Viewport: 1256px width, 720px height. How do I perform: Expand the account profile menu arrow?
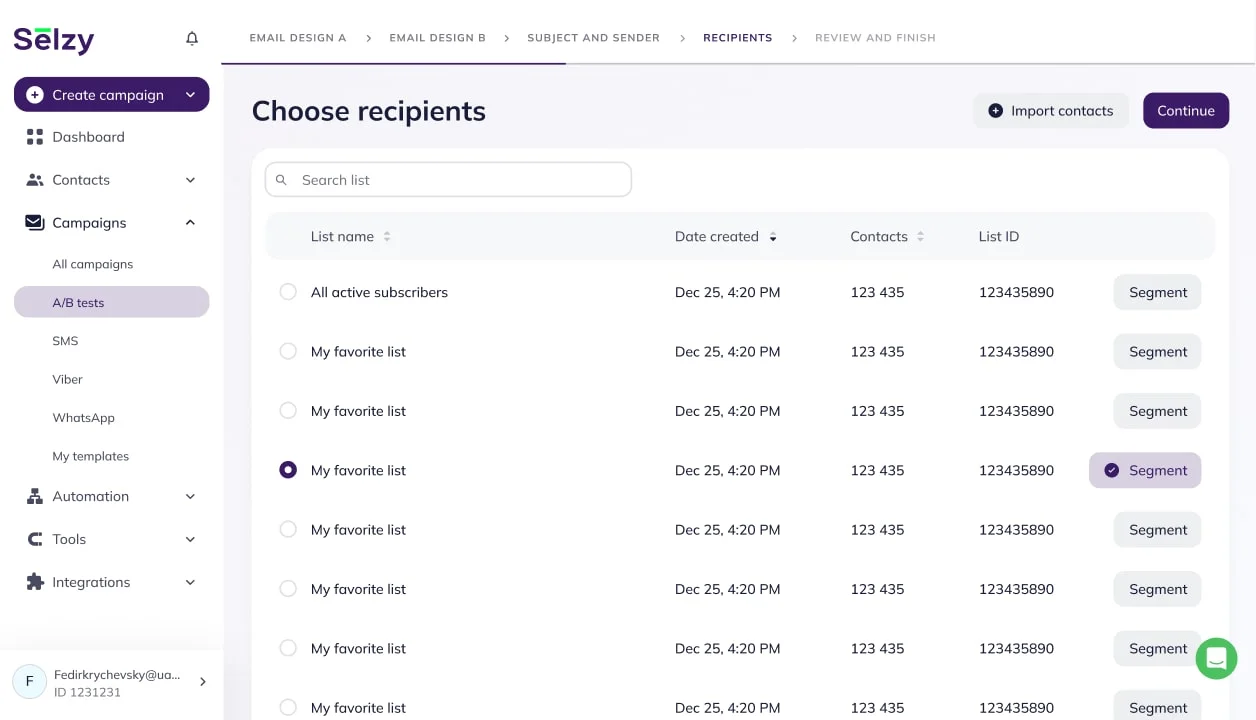[x=203, y=682]
